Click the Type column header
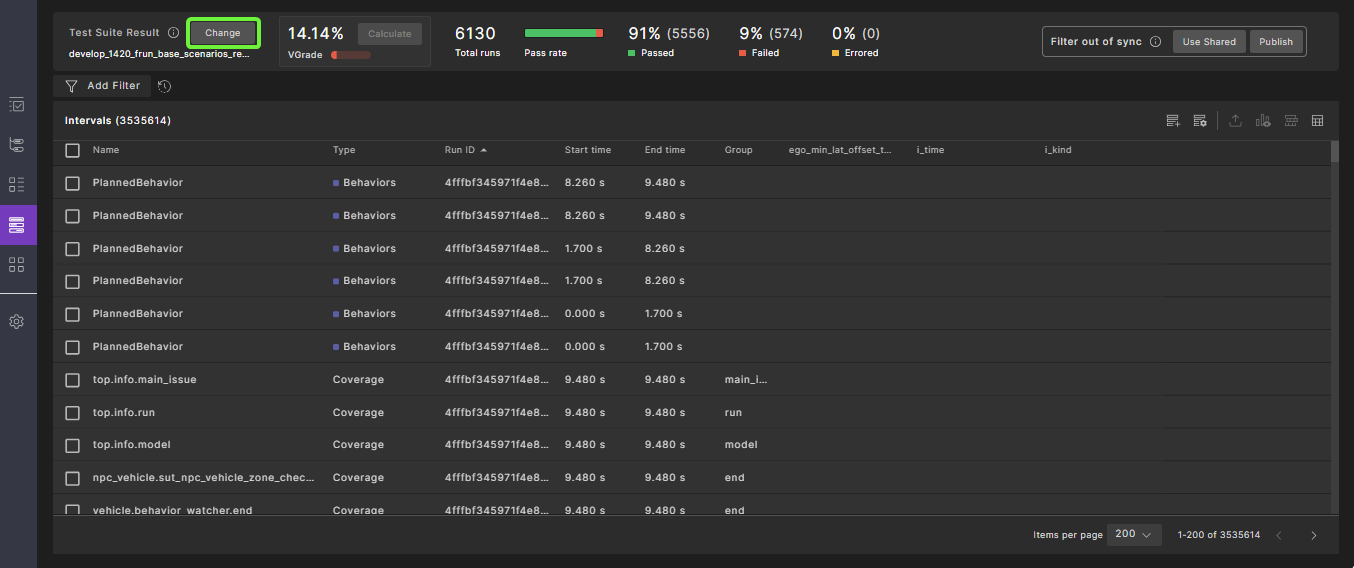1354x568 pixels. 344,150
